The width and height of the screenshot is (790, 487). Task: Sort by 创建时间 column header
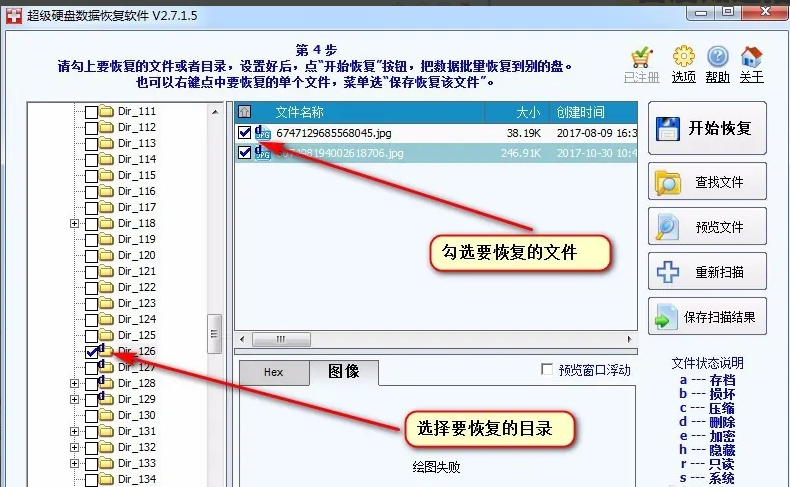(580, 112)
